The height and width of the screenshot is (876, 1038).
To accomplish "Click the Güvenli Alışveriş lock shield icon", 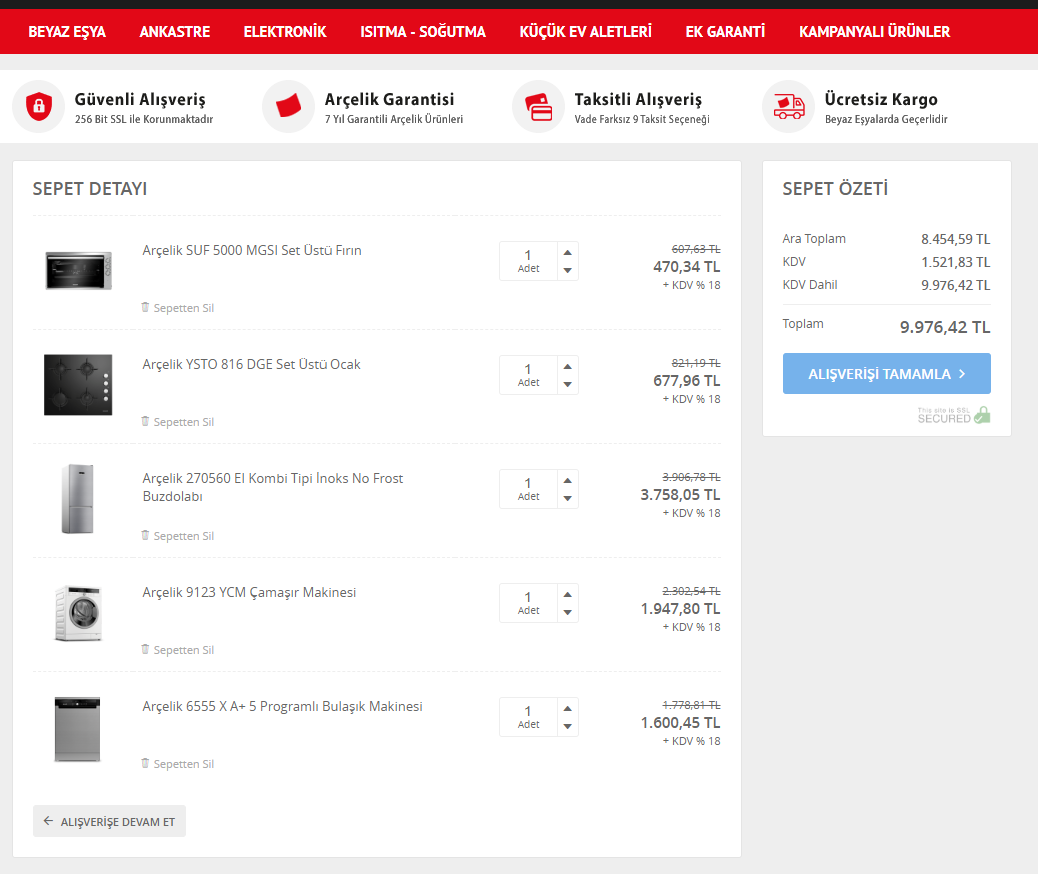I will [39, 107].
